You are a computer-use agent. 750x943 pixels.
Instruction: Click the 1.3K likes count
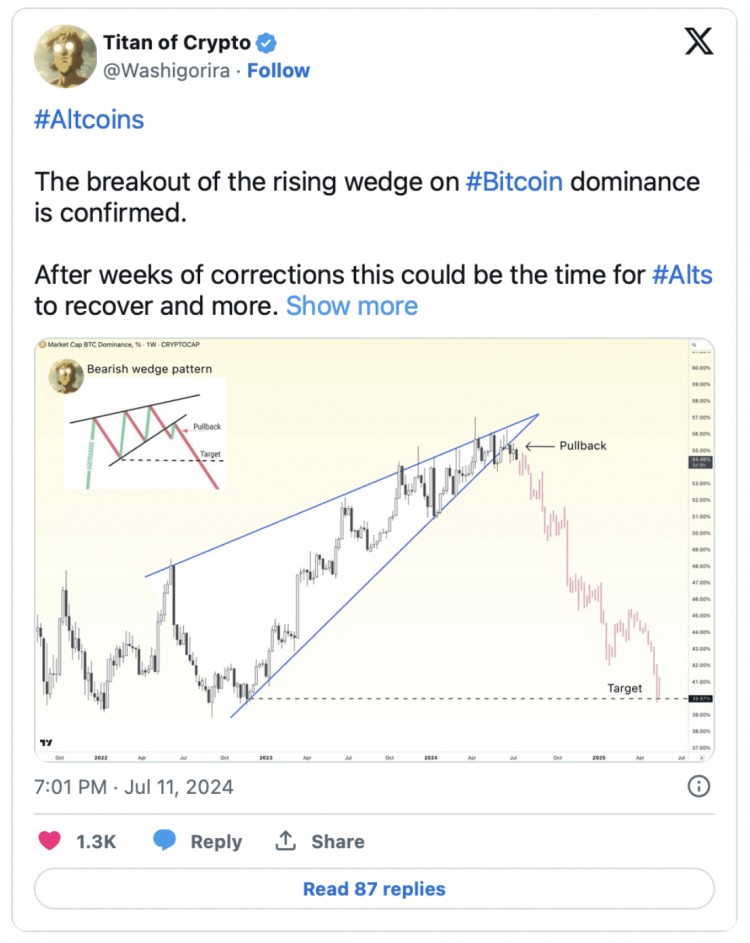pyautogui.click(x=96, y=841)
